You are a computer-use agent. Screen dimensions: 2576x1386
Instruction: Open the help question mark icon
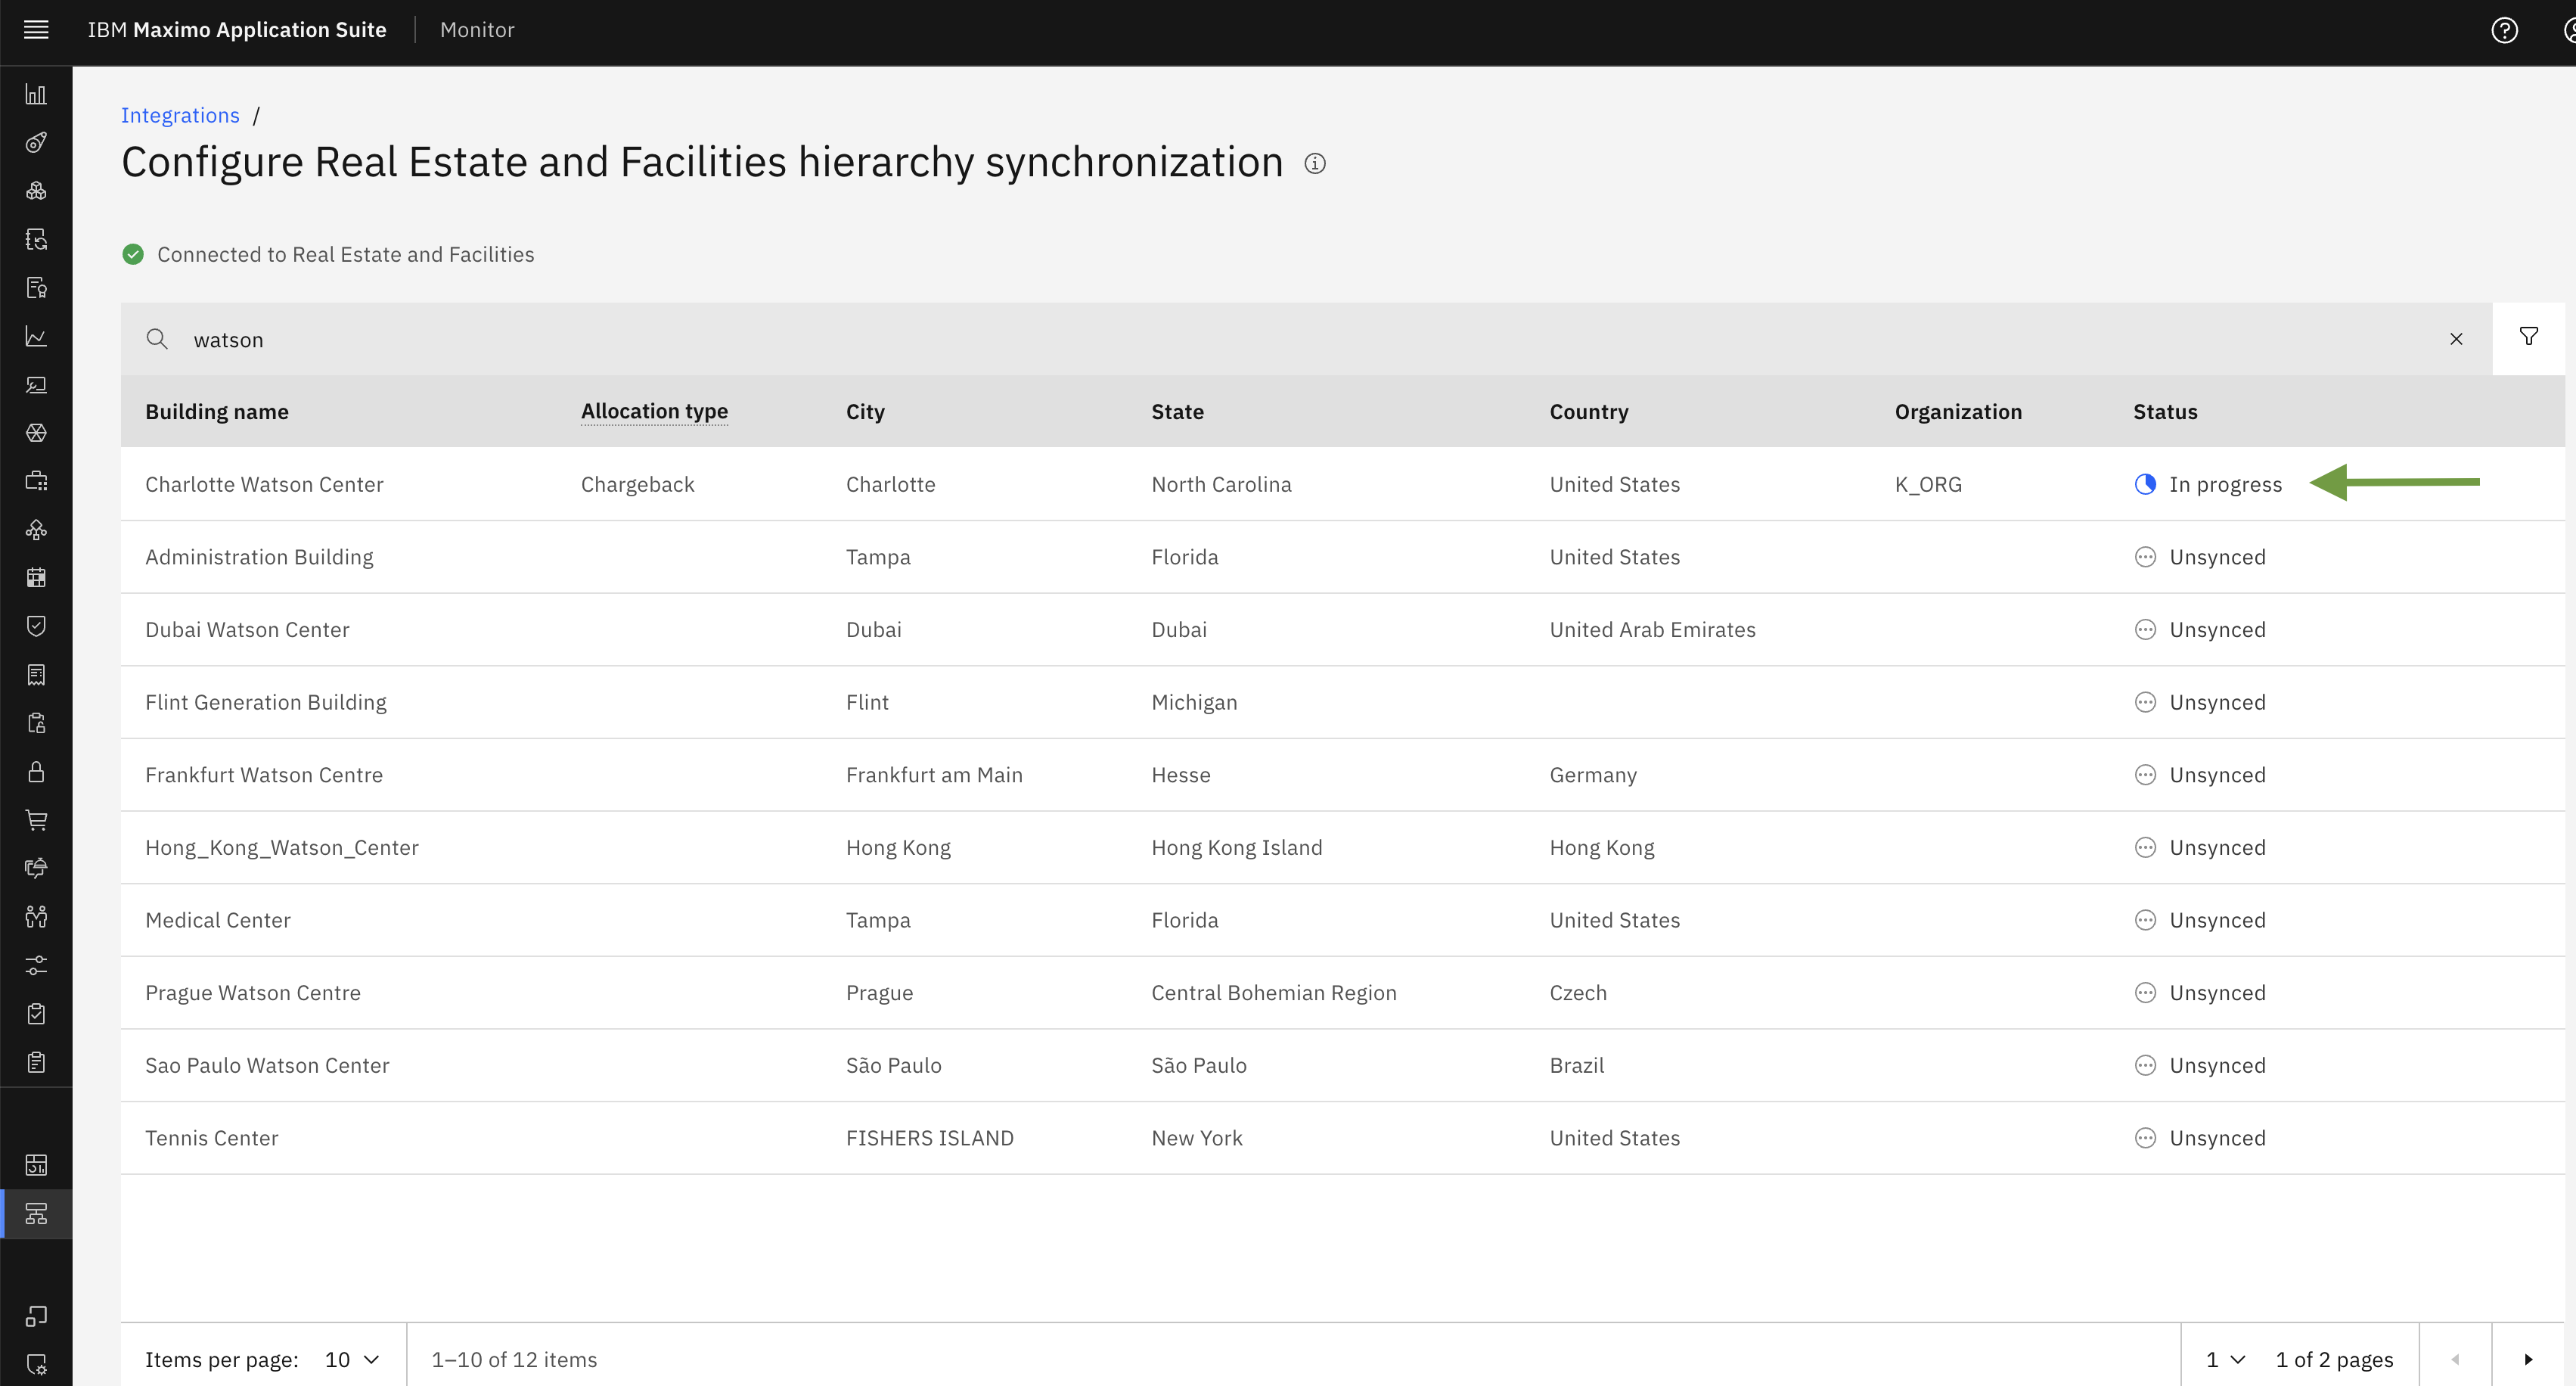point(2504,30)
